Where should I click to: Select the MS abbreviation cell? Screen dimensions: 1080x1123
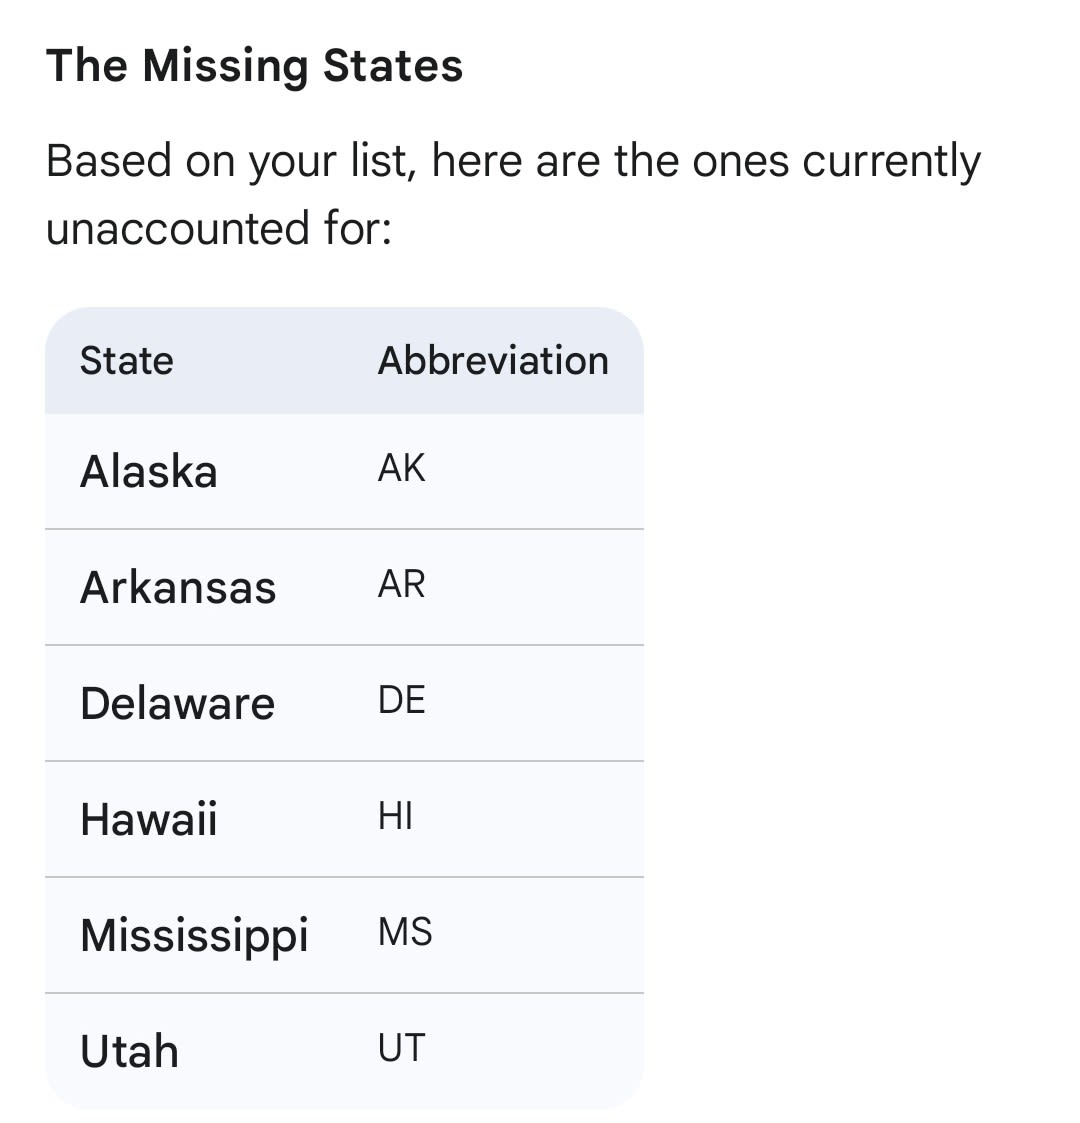click(405, 932)
